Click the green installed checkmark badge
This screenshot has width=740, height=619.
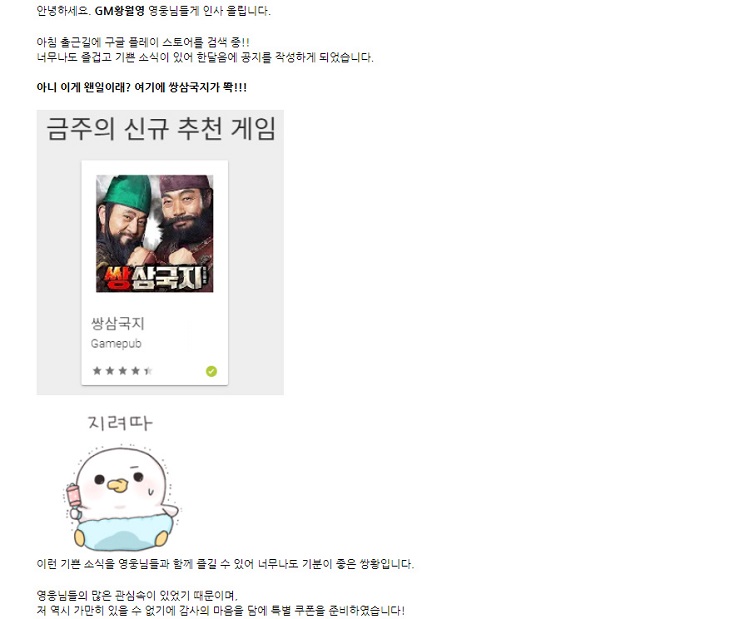pyautogui.click(x=211, y=371)
